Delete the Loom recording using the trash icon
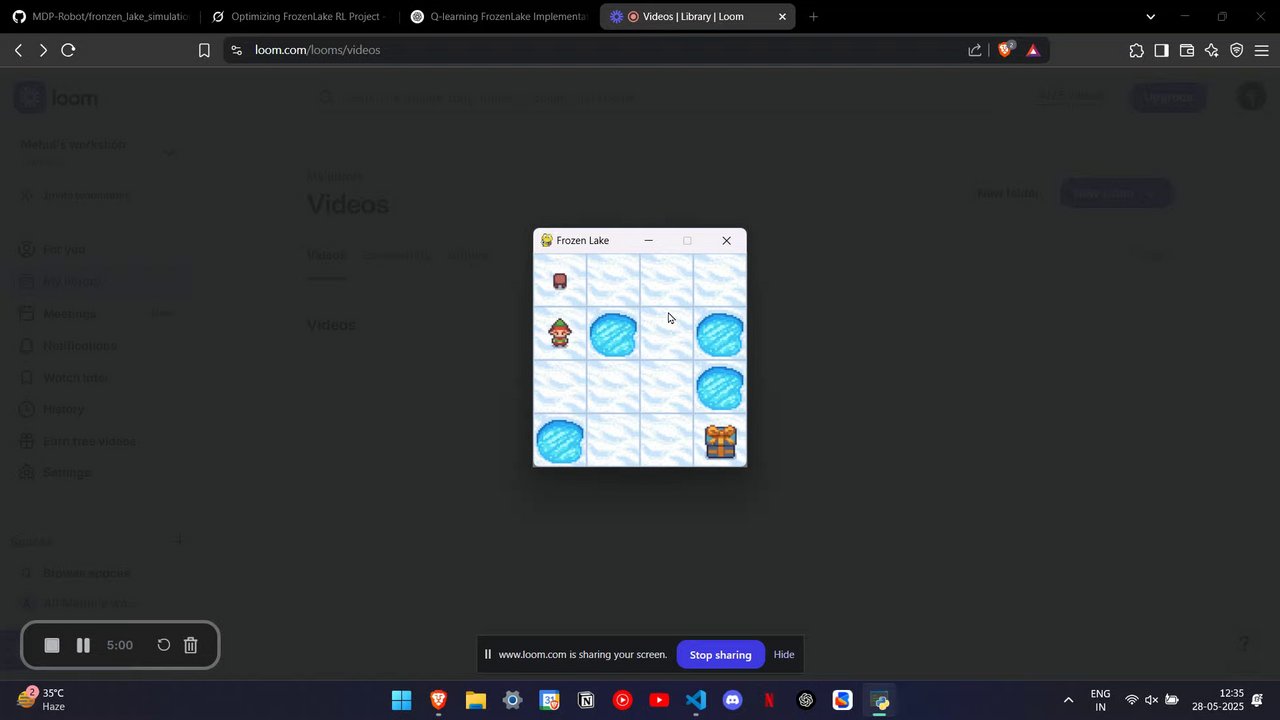The width and height of the screenshot is (1280, 720). coord(191,646)
